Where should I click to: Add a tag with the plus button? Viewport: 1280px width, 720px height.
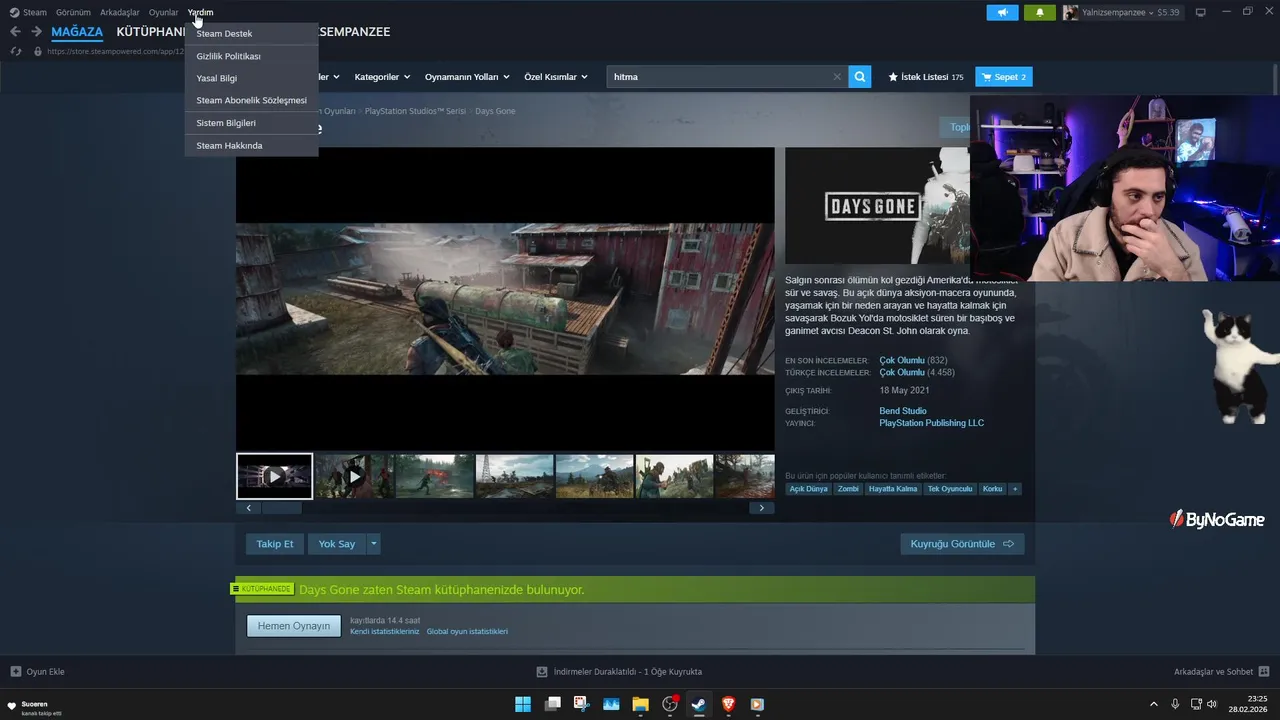[1015, 489]
